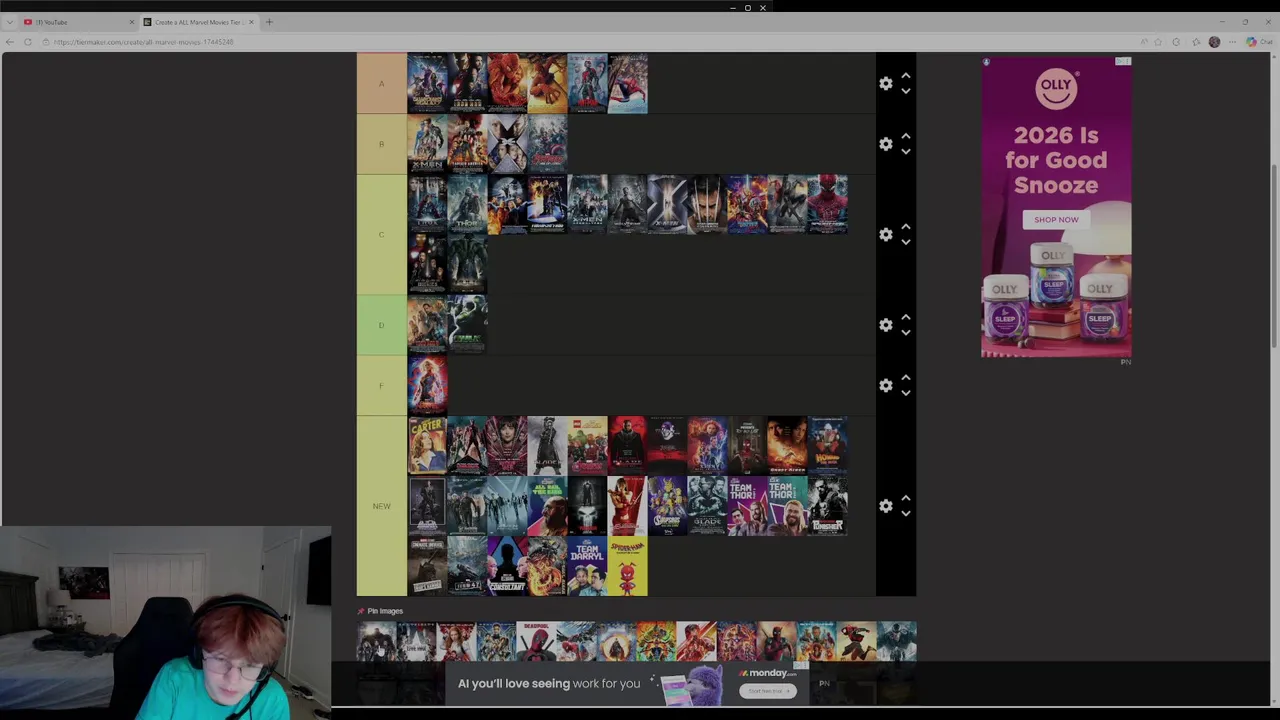Screen dimensions: 1280x720
Task: Reload the page with the refresh icon
Action: pos(28,42)
